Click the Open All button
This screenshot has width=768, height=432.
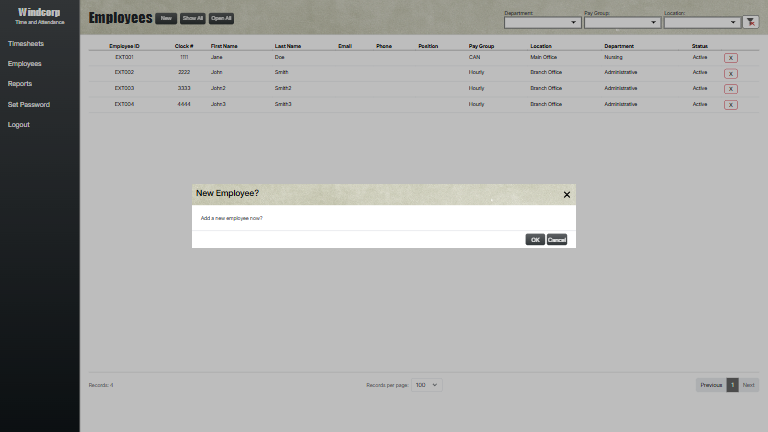coord(221,18)
